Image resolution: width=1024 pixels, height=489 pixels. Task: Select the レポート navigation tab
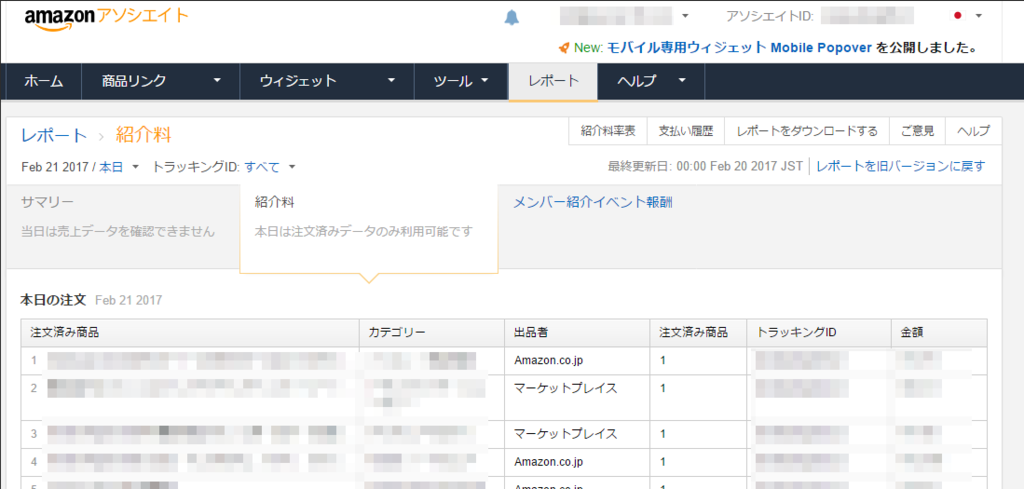click(x=553, y=82)
